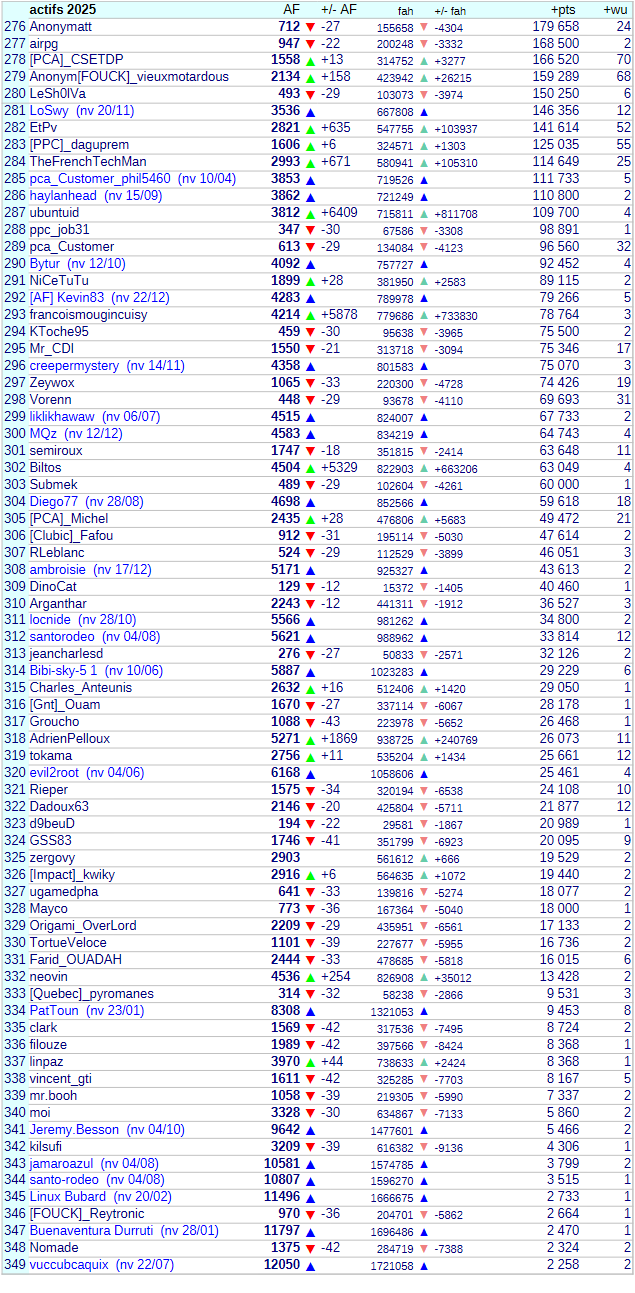Viewport: 635px width, 1293px height.
Task: Open the creepermystery member link
Action: click(x=74, y=366)
